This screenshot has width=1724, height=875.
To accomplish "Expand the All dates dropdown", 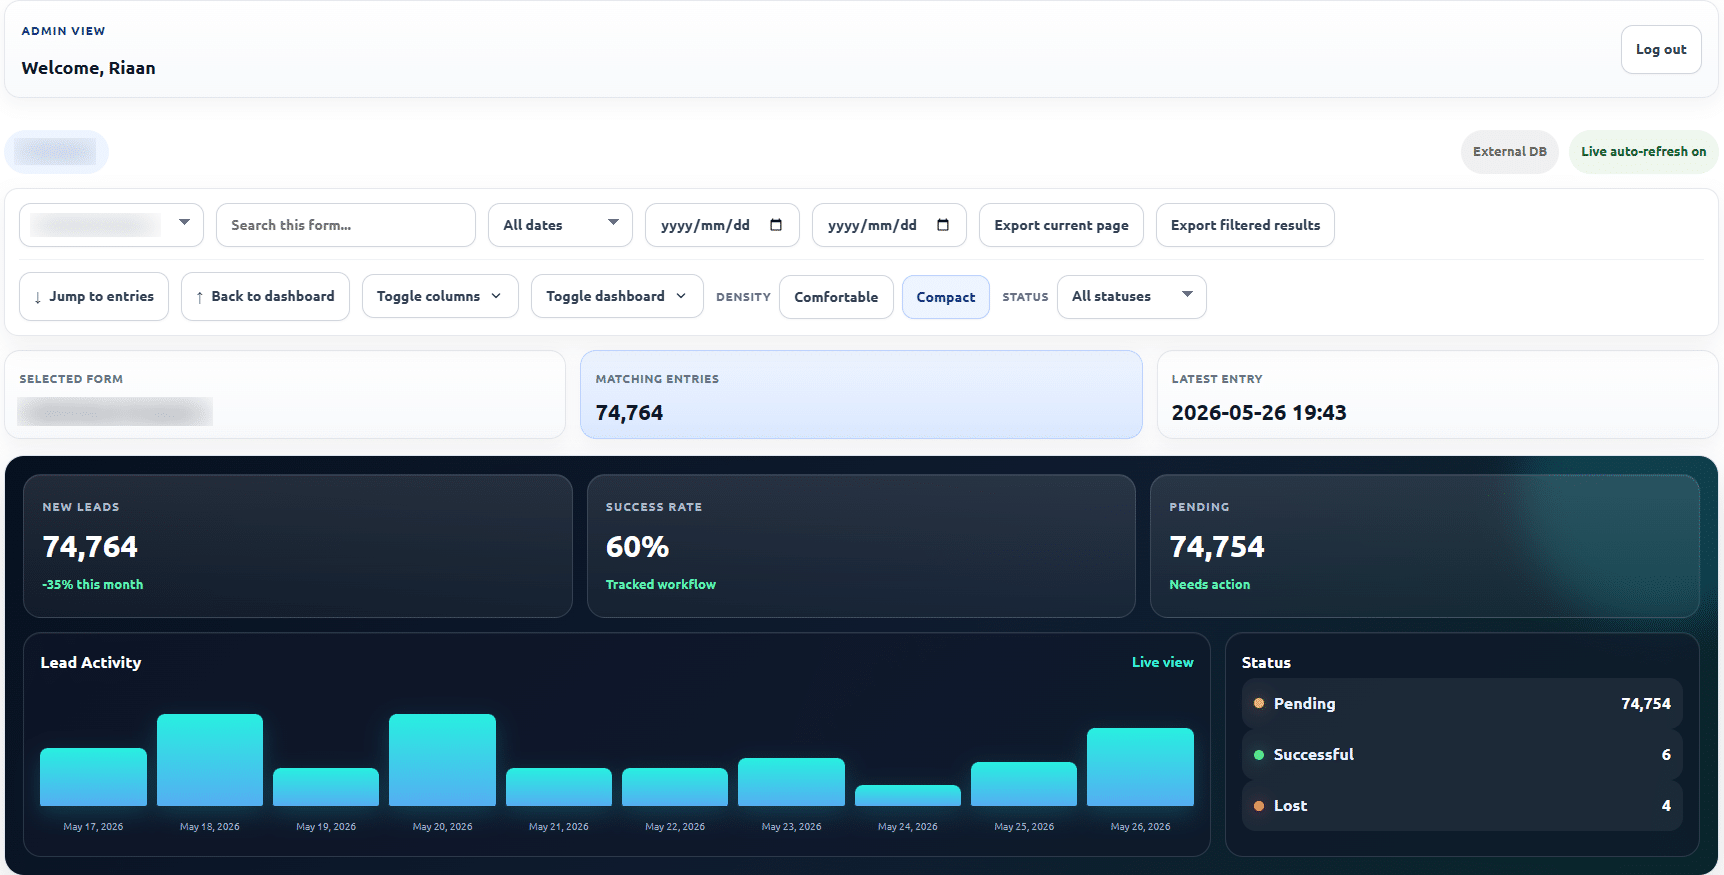I will (560, 225).
